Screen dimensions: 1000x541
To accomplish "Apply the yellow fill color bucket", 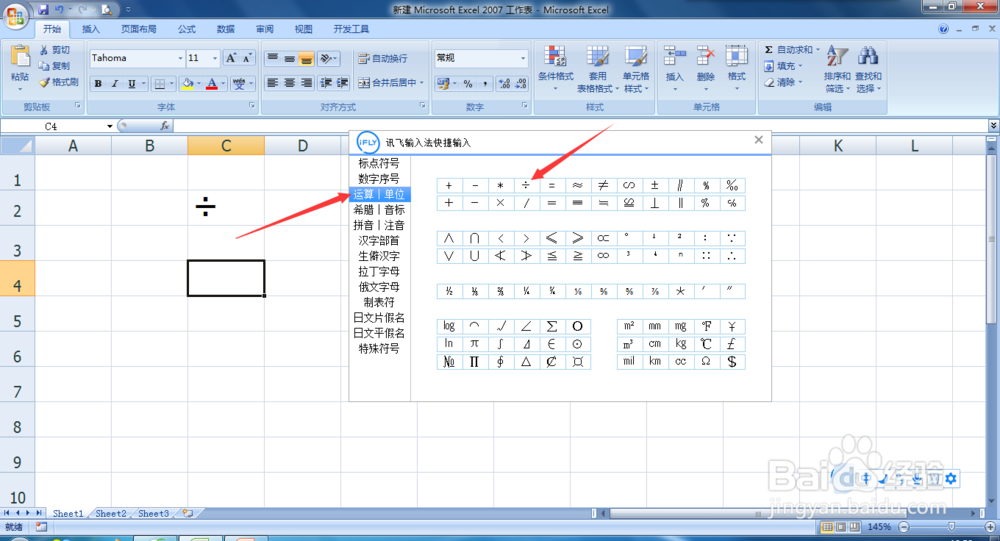I will 188,84.
